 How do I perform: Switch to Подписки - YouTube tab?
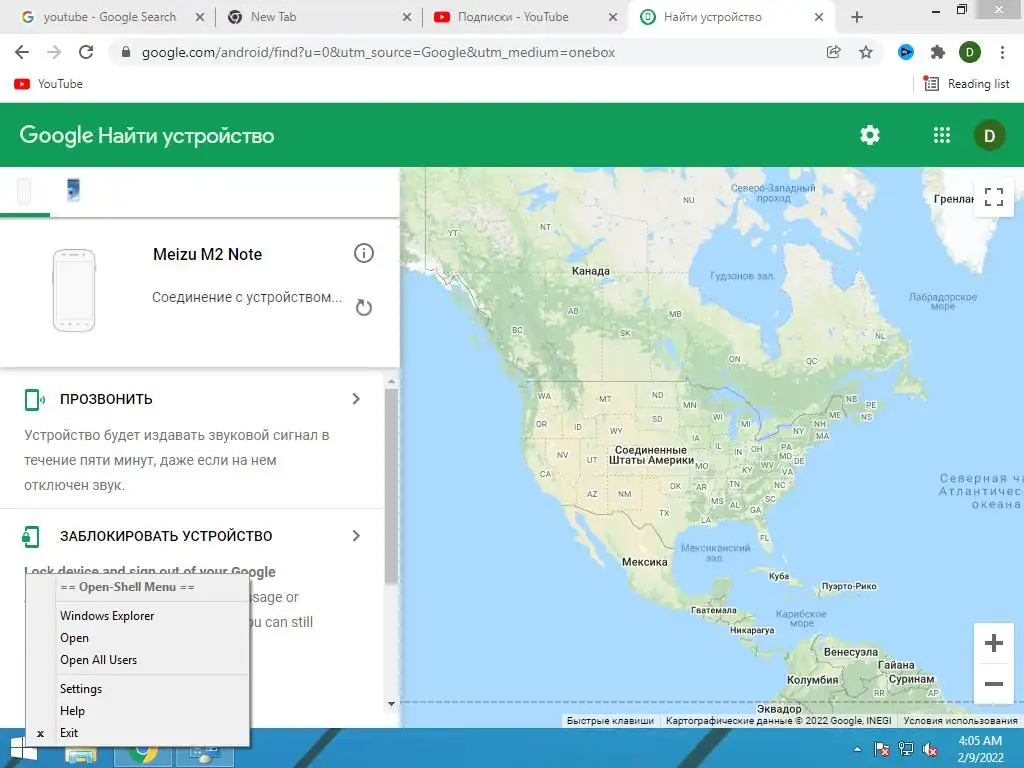[x=513, y=17]
